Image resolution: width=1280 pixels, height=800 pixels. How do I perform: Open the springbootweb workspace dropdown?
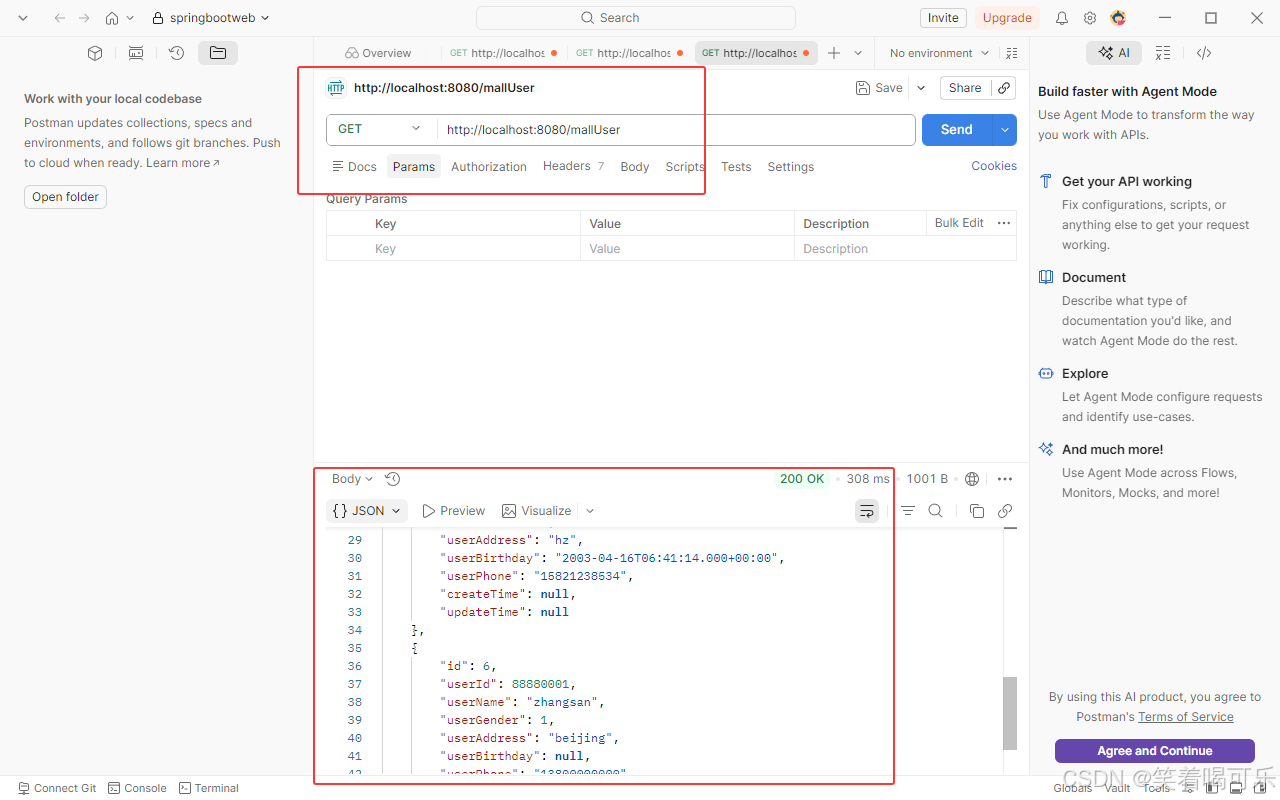pyautogui.click(x=210, y=18)
